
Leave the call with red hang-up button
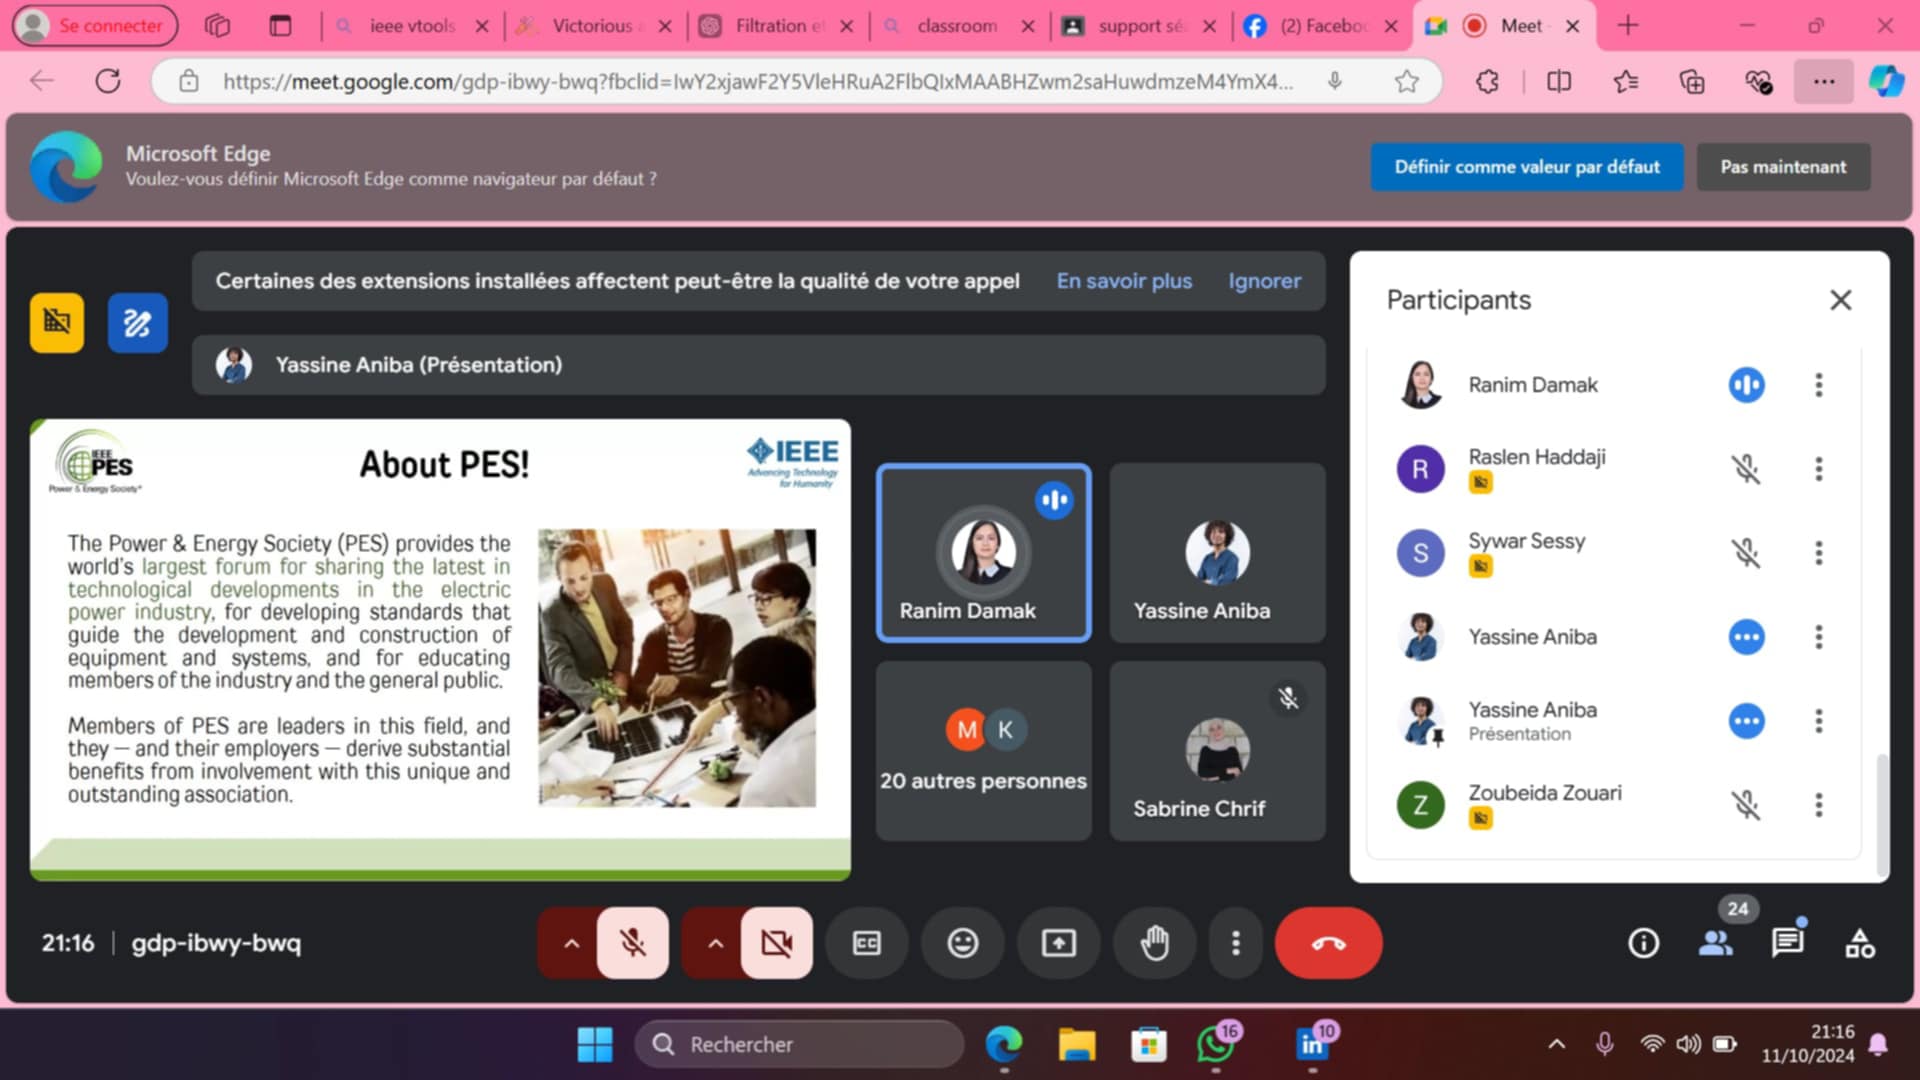(1328, 943)
